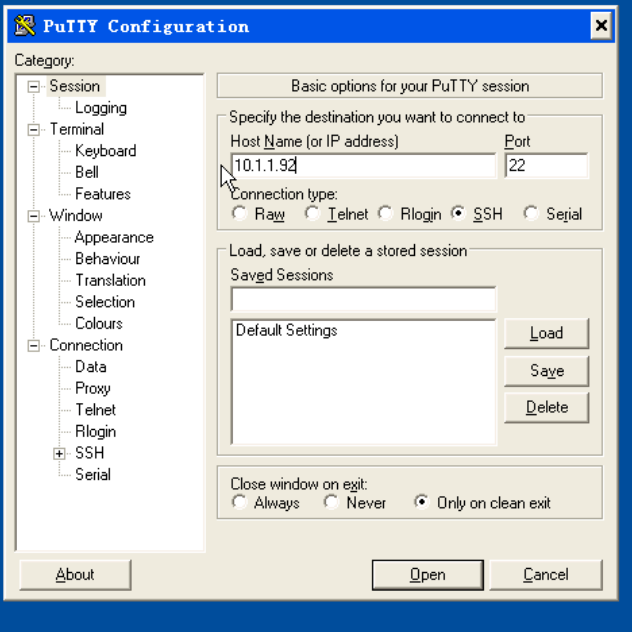Click the PuTTY icon in title bar
This screenshot has height=632, width=632.
coord(25,26)
